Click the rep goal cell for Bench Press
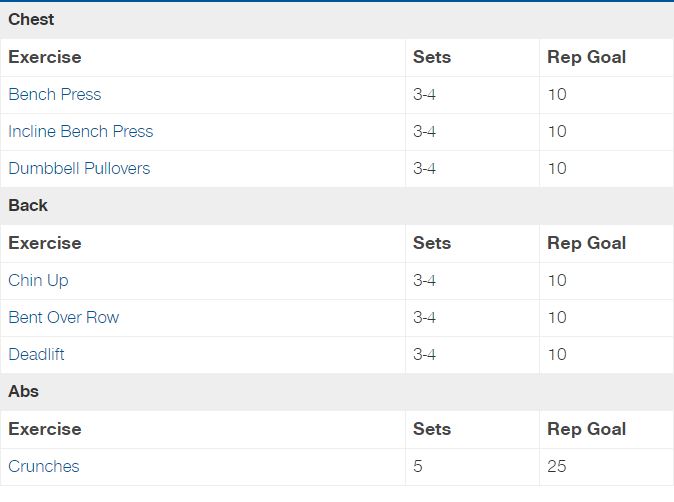 click(557, 94)
